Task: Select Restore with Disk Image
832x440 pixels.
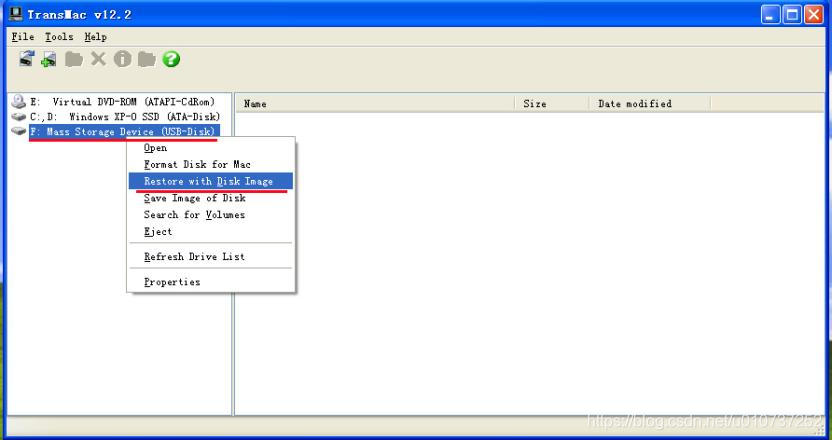Action: click(x=211, y=181)
